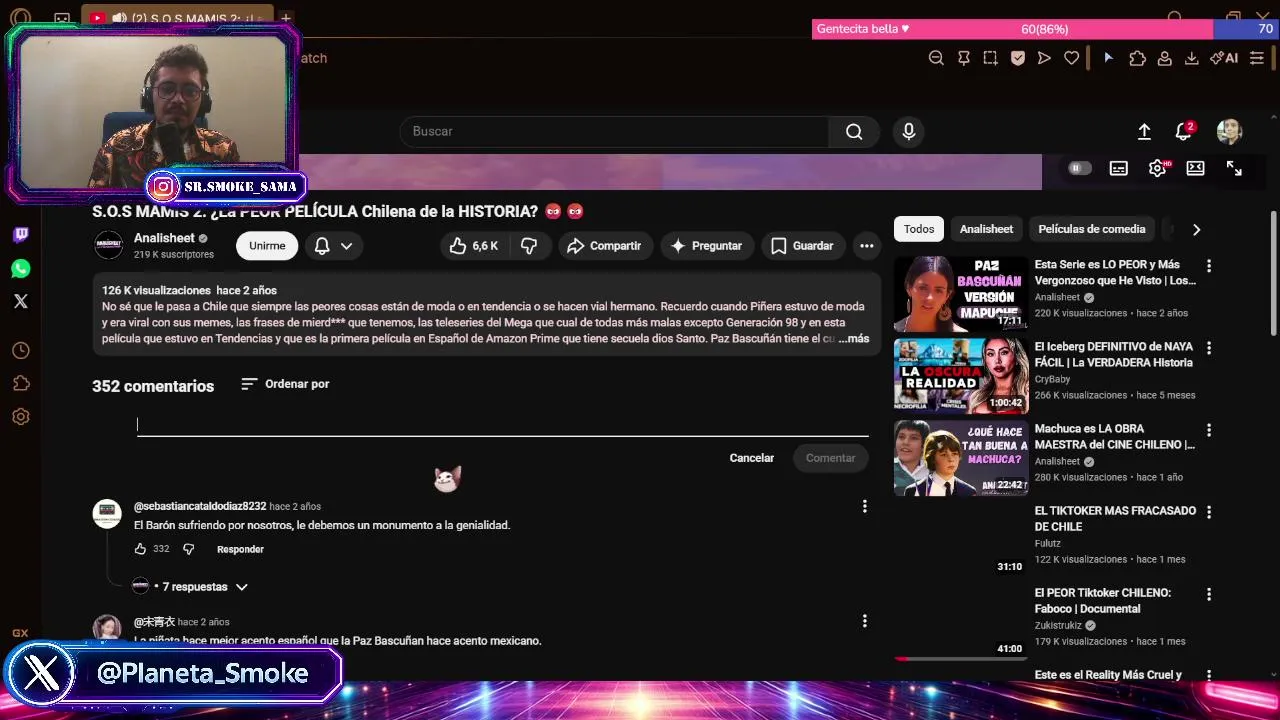This screenshot has width=1280, height=720.
Task: Open History clock icon in sidebar
Action: [x=21, y=351]
